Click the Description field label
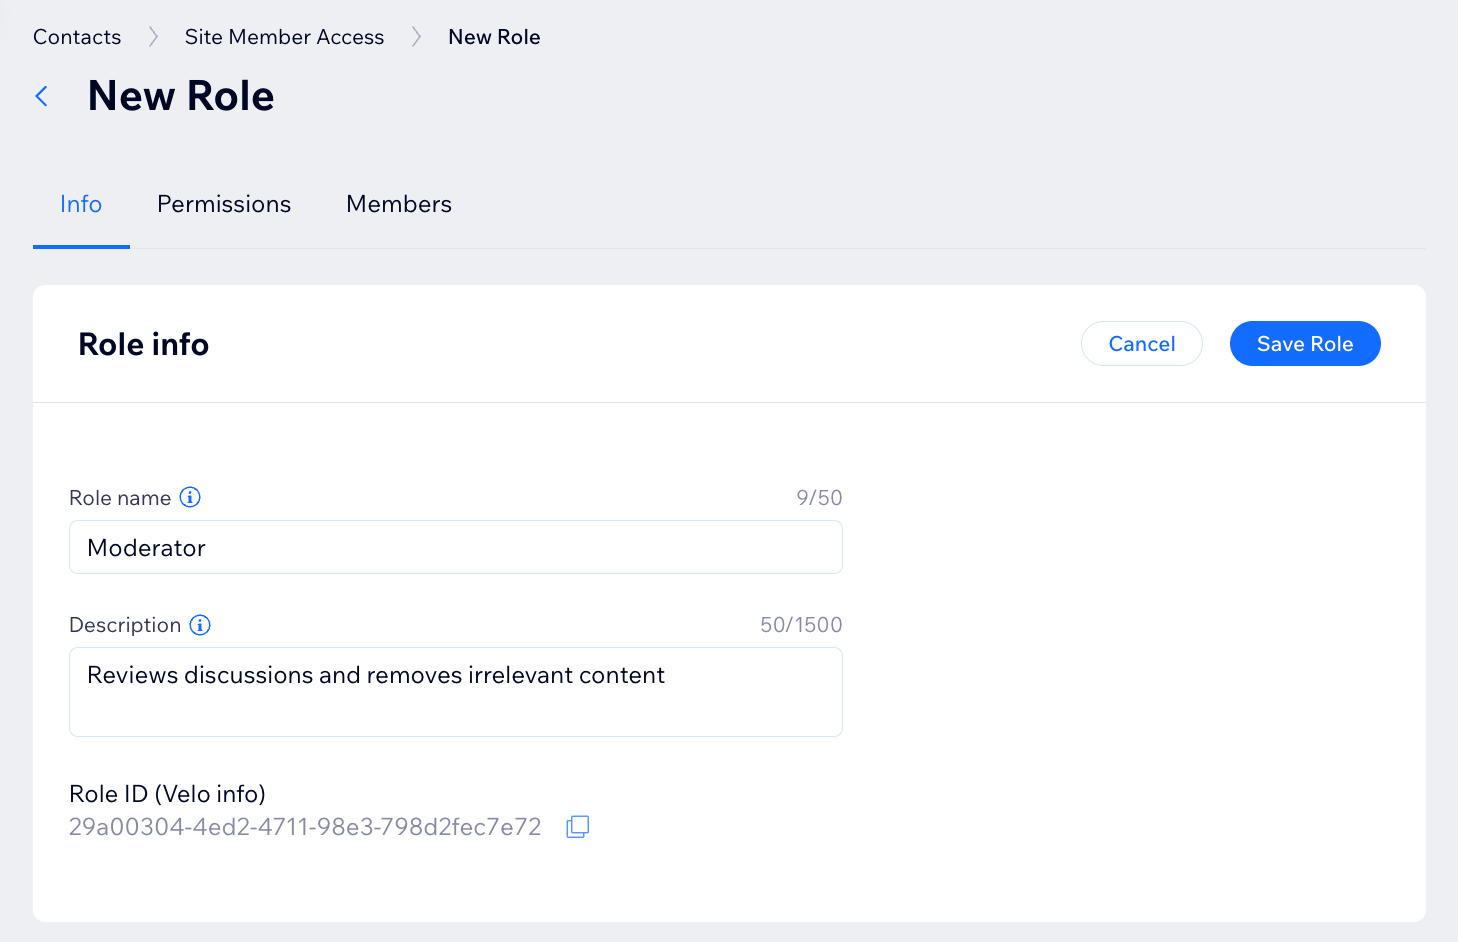The image size is (1458, 942). coord(125,625)
